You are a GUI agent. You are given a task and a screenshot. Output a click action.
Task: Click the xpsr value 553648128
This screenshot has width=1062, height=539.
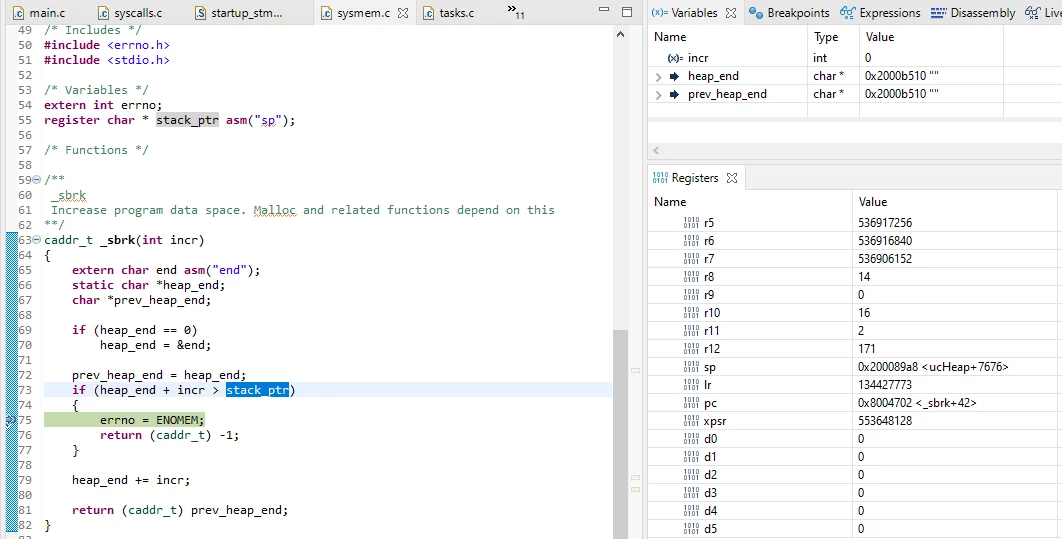(885, 421)
